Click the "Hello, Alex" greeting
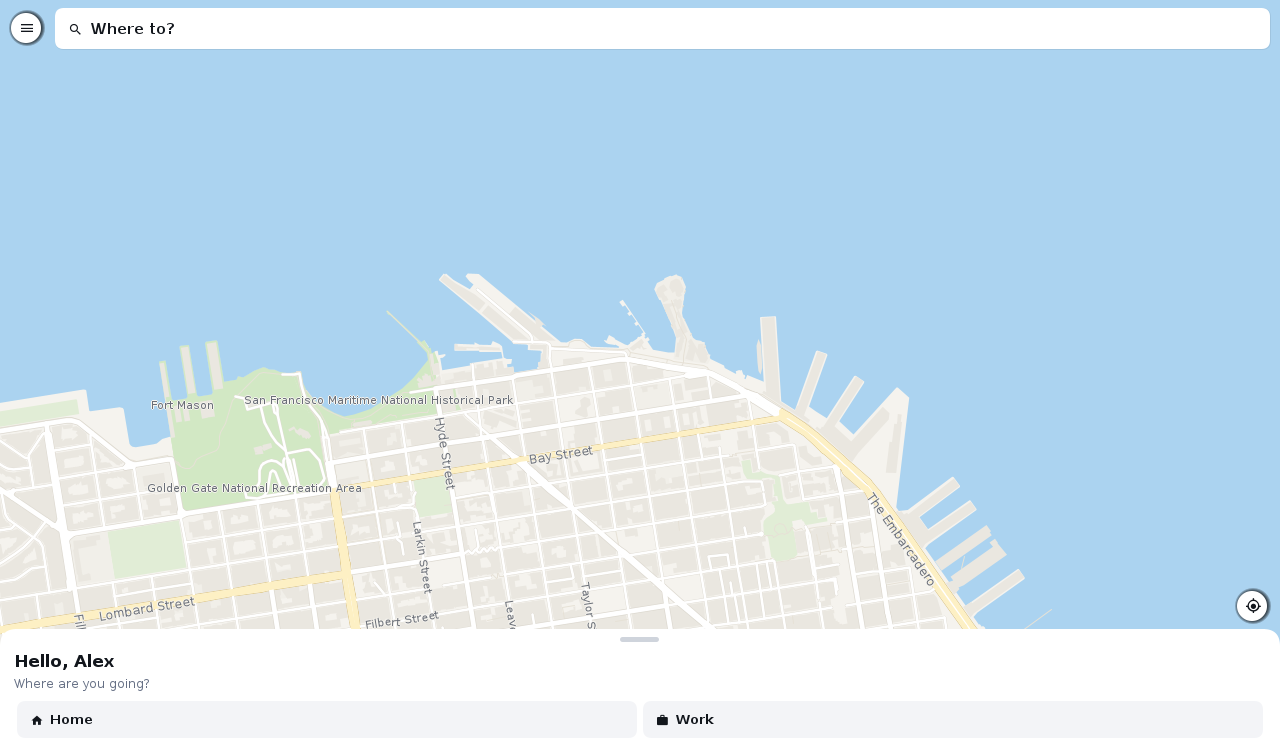 coord(64,661)
